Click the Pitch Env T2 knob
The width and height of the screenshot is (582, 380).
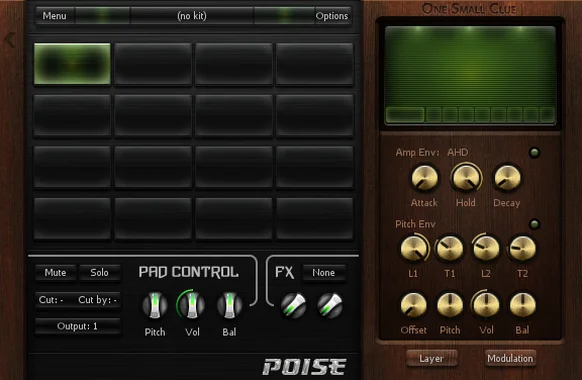522,248
